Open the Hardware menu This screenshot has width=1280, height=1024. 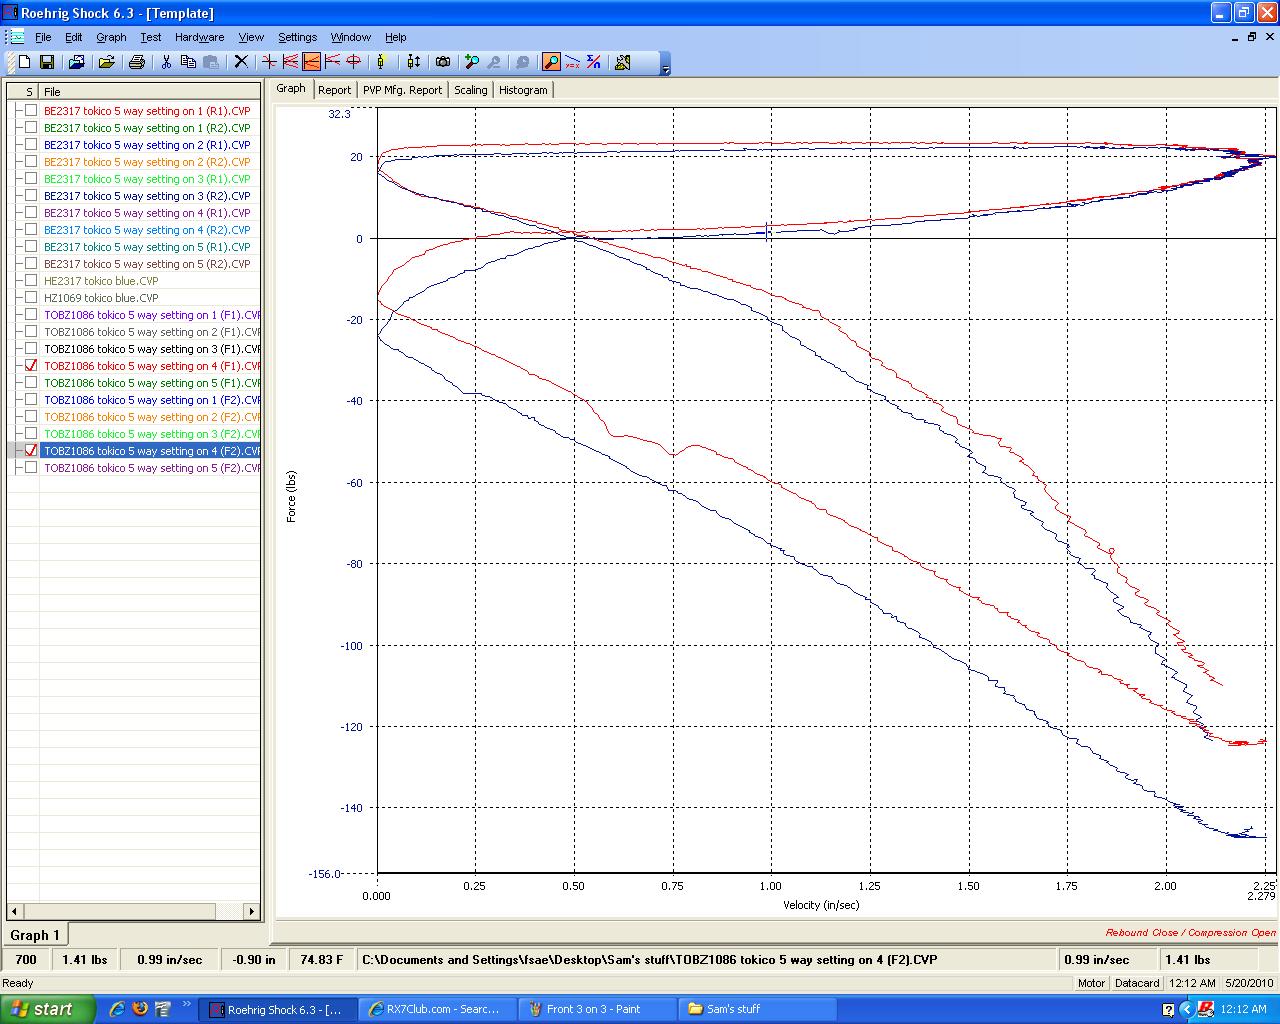coord(199,37)
